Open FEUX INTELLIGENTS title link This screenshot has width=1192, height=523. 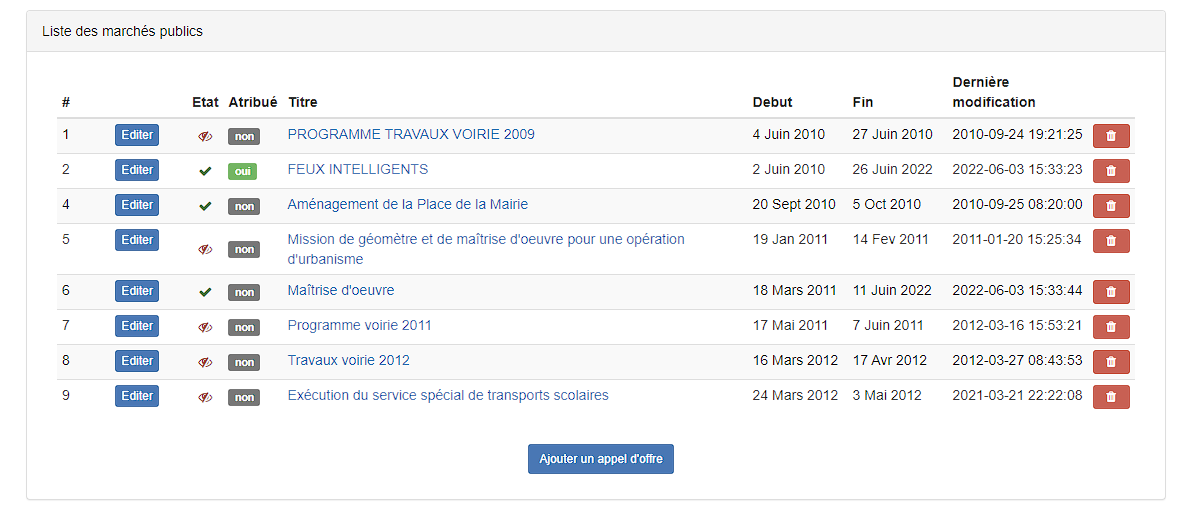[x=357, y=170]
